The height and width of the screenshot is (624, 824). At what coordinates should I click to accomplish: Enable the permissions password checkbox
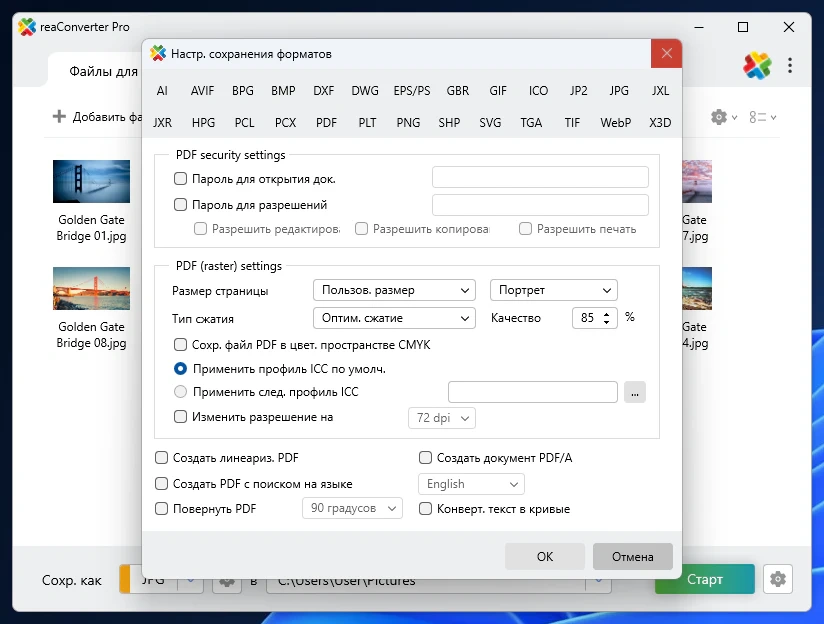tap(180, 204)
